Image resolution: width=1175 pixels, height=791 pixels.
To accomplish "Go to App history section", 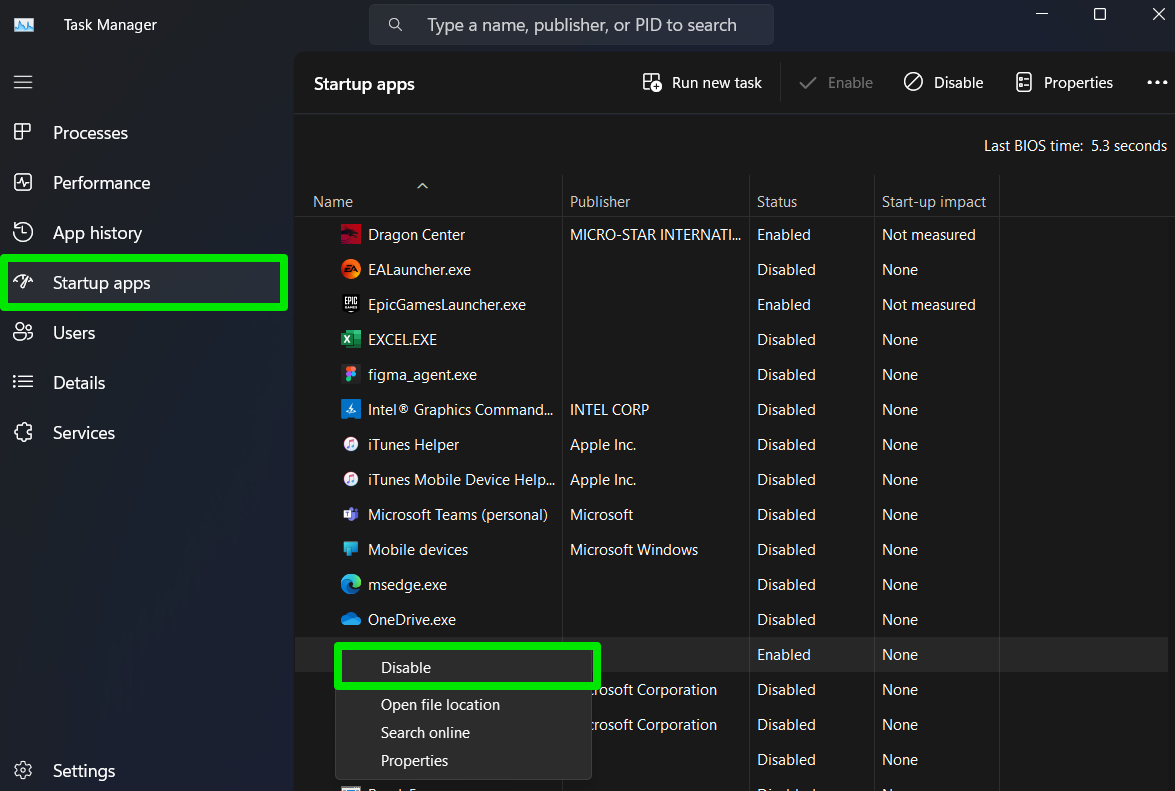I will (97, 233).
